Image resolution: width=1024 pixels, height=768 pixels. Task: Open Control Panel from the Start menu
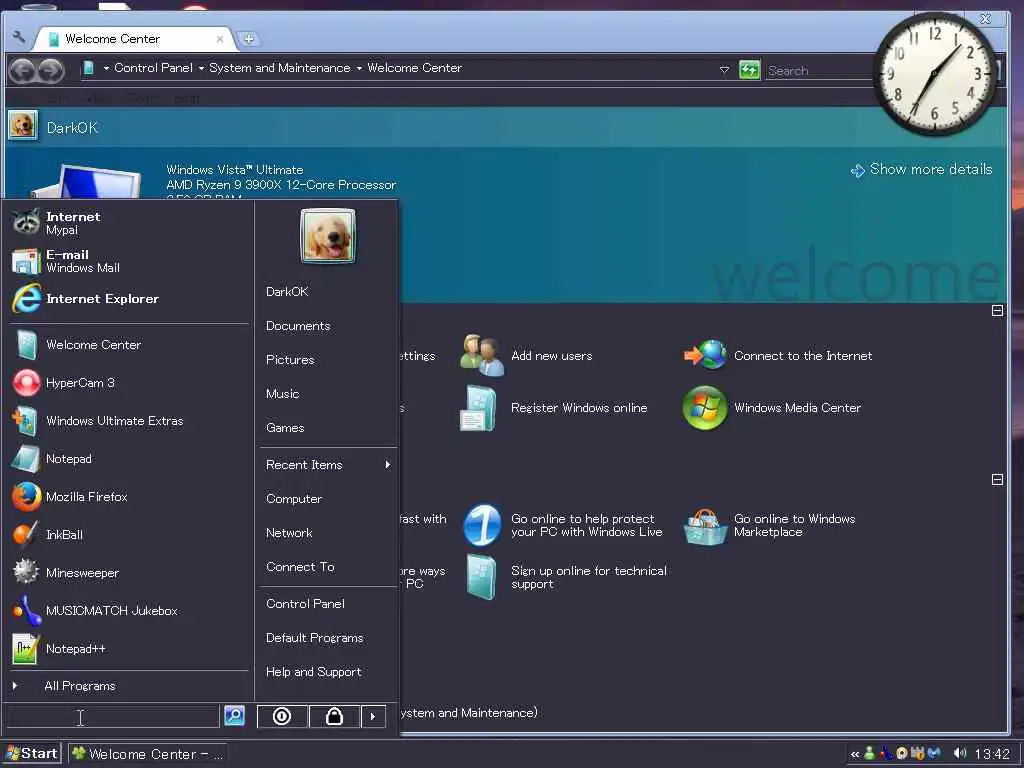pyautogui.click(x=305, y=604)
